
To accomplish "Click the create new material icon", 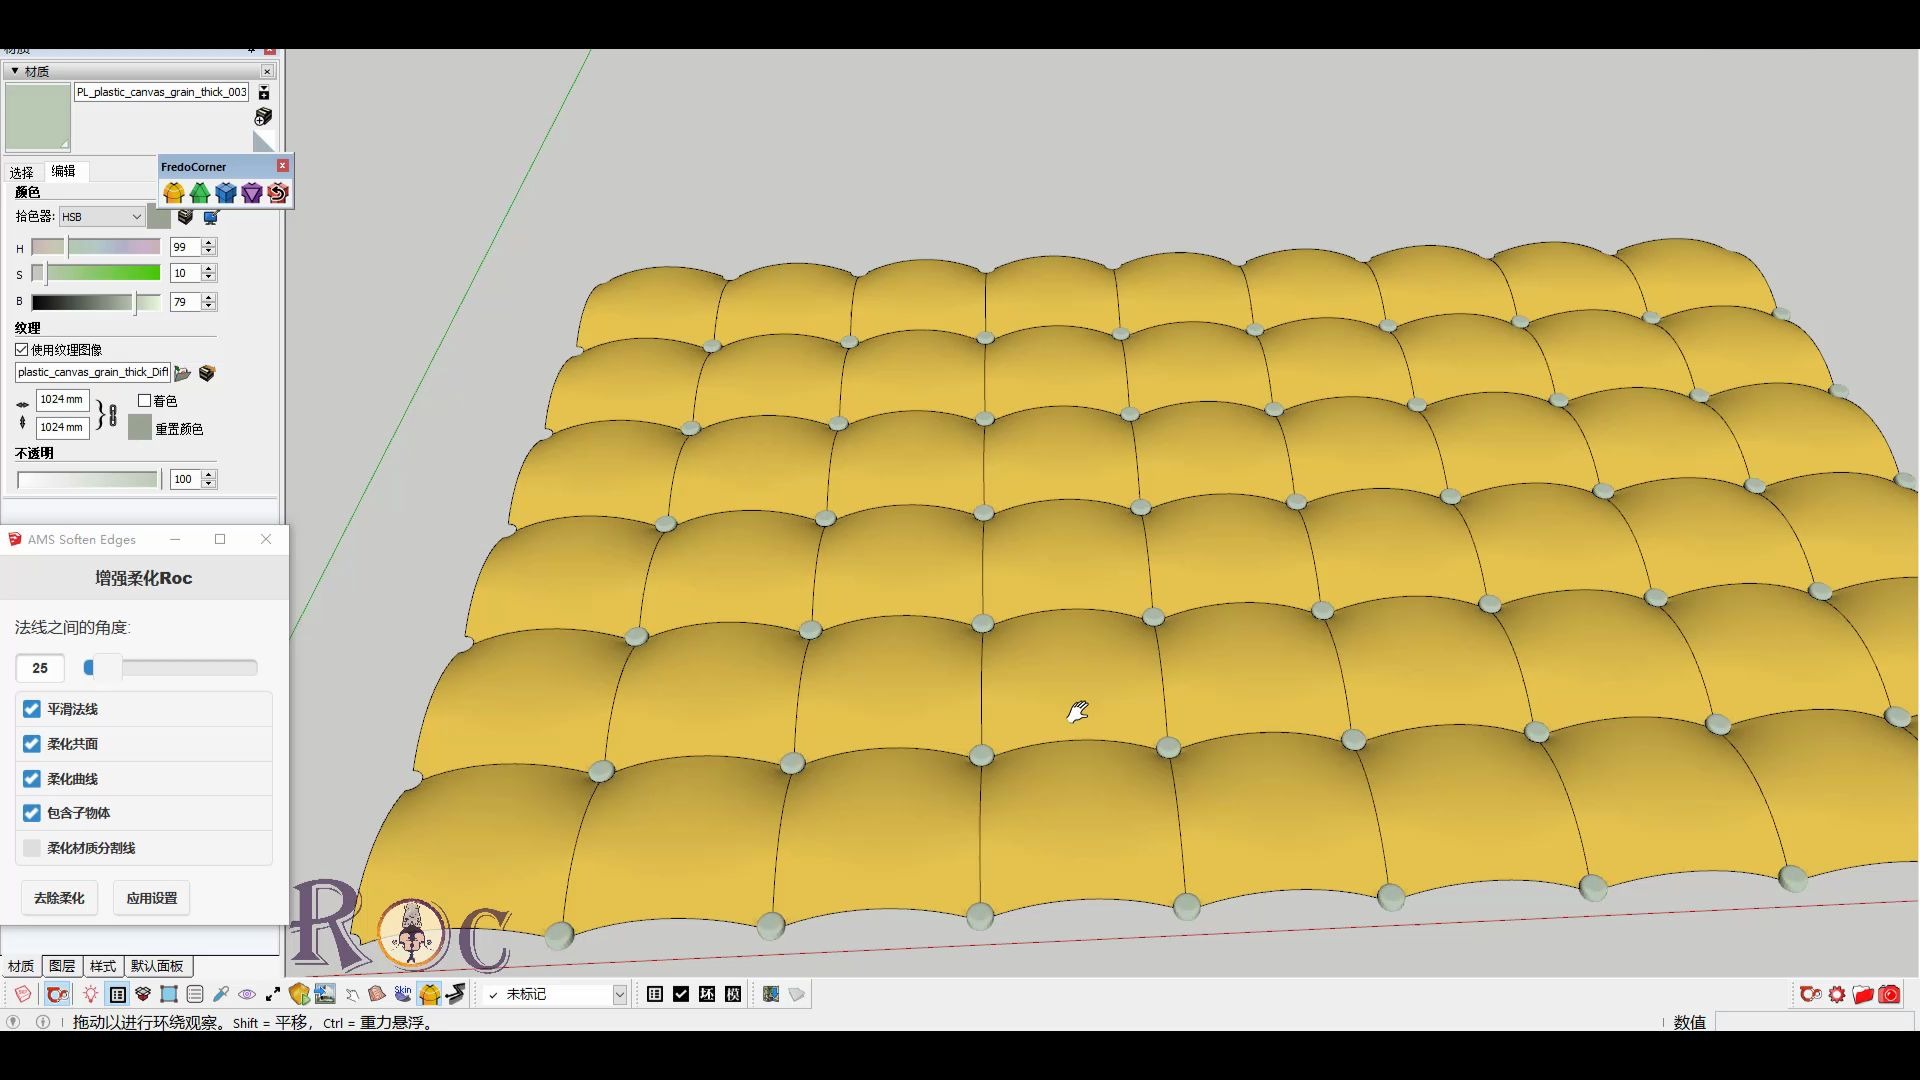I will point(263,117).
